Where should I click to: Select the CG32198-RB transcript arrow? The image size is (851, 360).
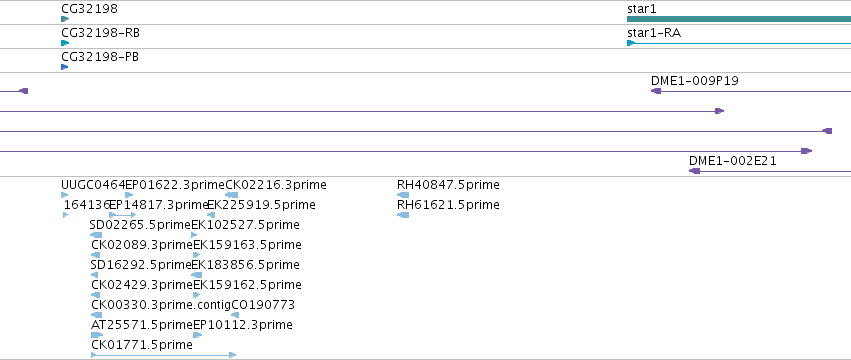click(65, 43)
